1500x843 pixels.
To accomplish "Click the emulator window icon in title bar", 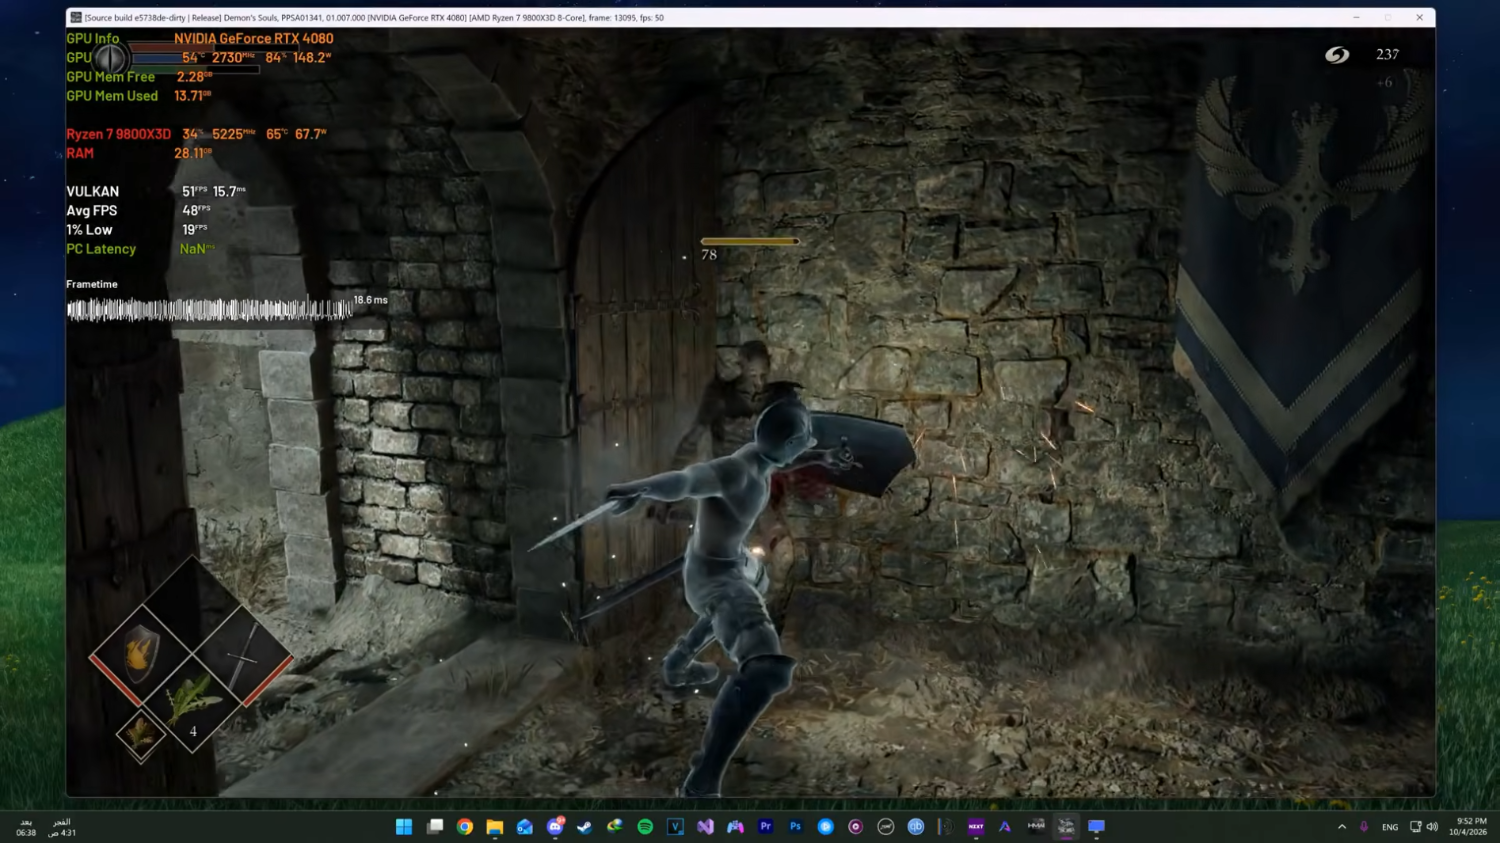I will (76, 17).
